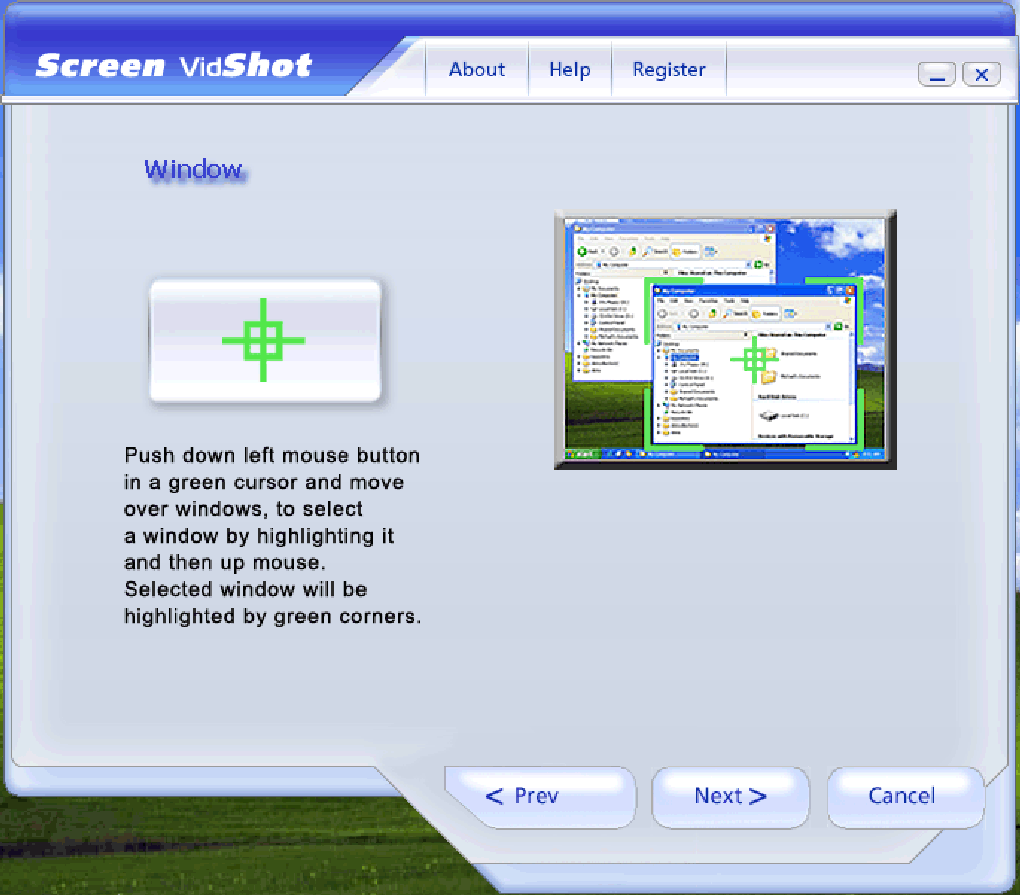Open the Help tab
The width and height of the screenshot is (1020, 895).
pyautogui.click(x=570, y=69)
